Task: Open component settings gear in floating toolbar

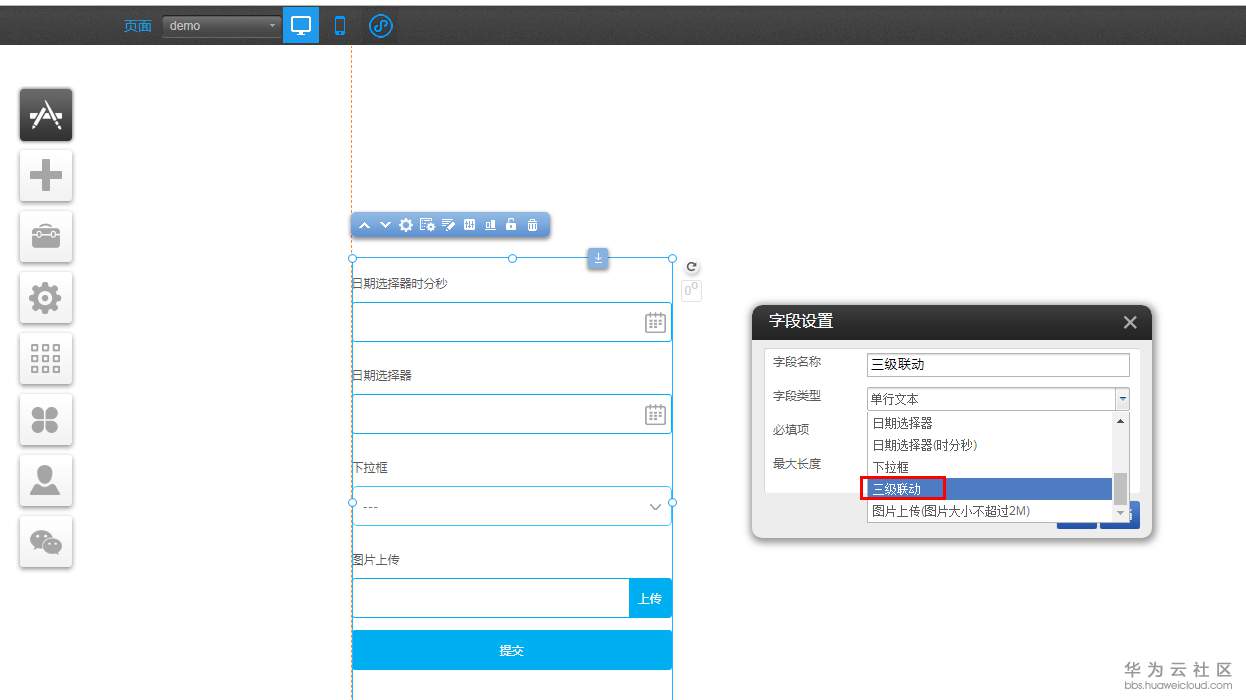Action: coord(406,225)
